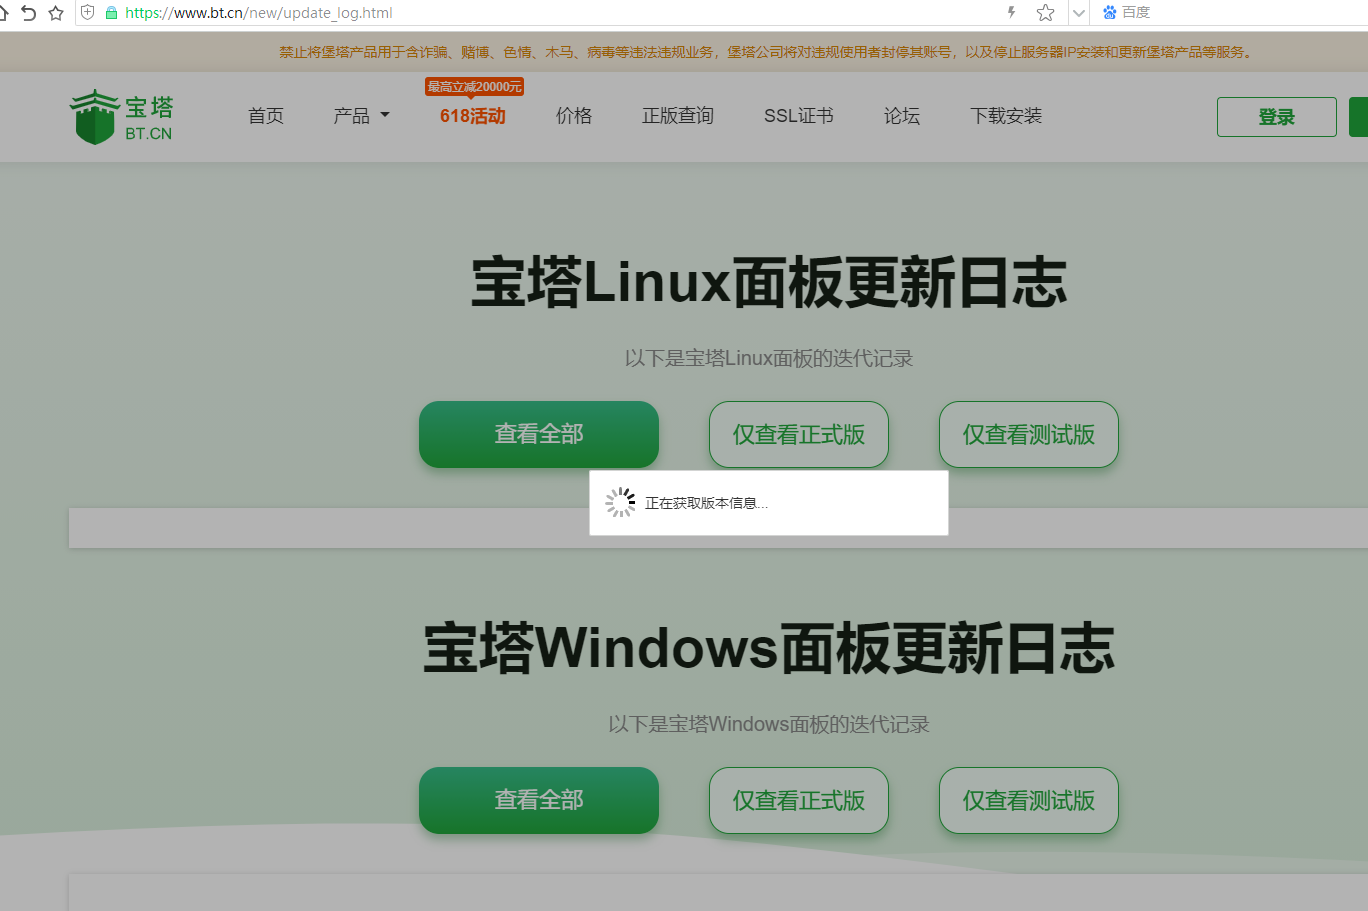Open the address bar dropdown chevron
This screenshot has width=1368, height=911.
click(x=1078, y=13)
